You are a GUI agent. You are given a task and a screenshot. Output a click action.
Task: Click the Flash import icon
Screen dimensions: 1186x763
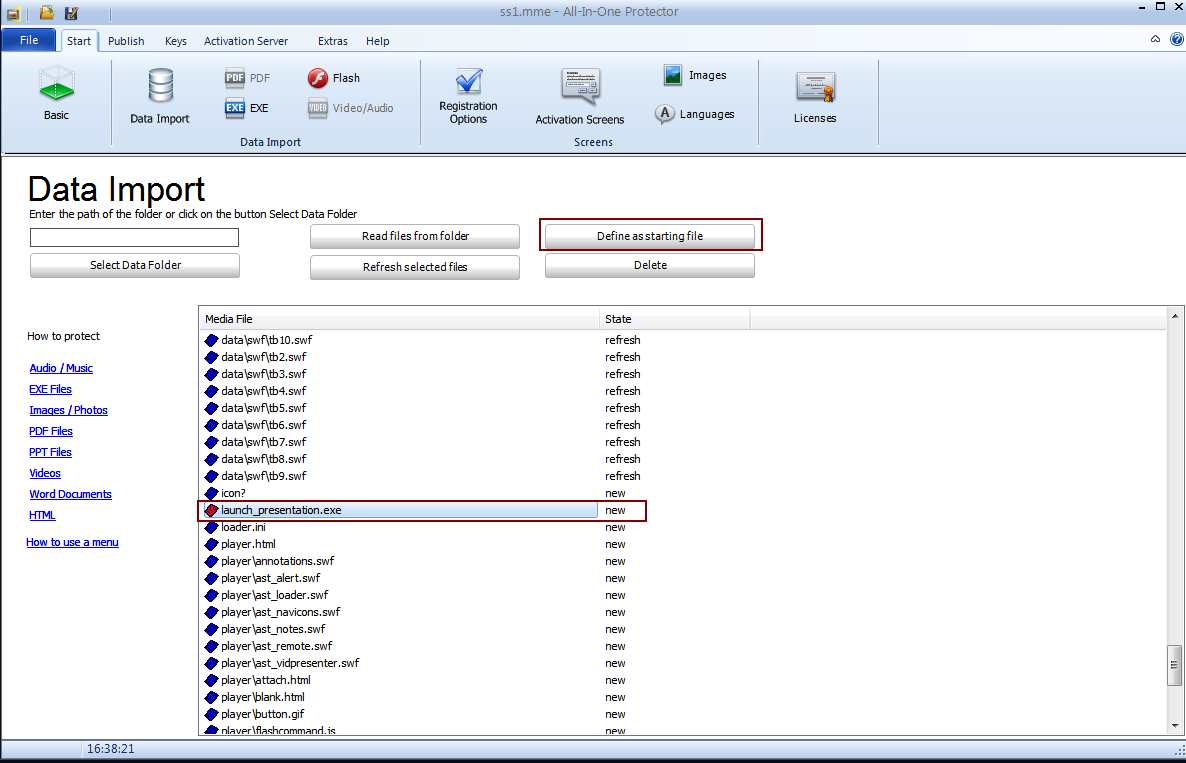[318, 78]
